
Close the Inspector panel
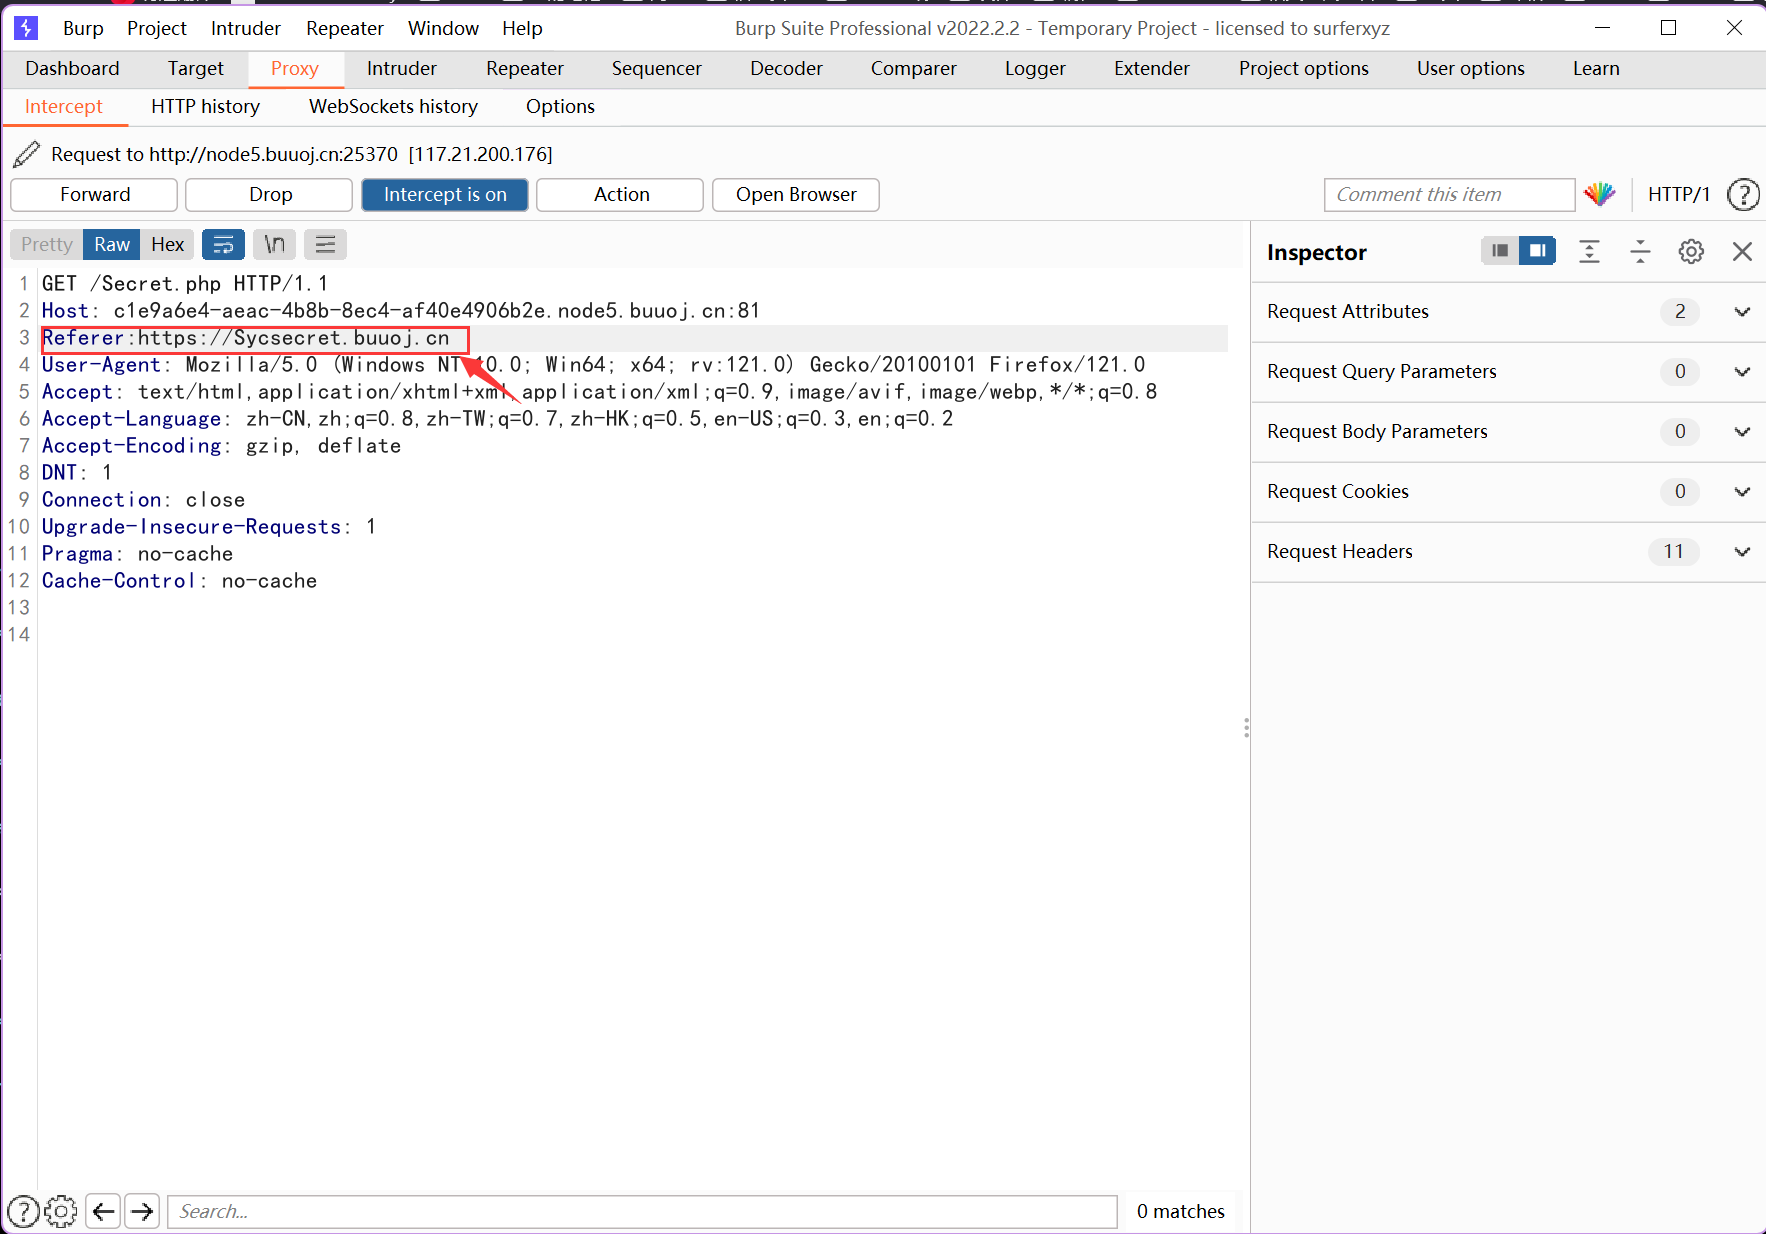[x=1742, y=251]
